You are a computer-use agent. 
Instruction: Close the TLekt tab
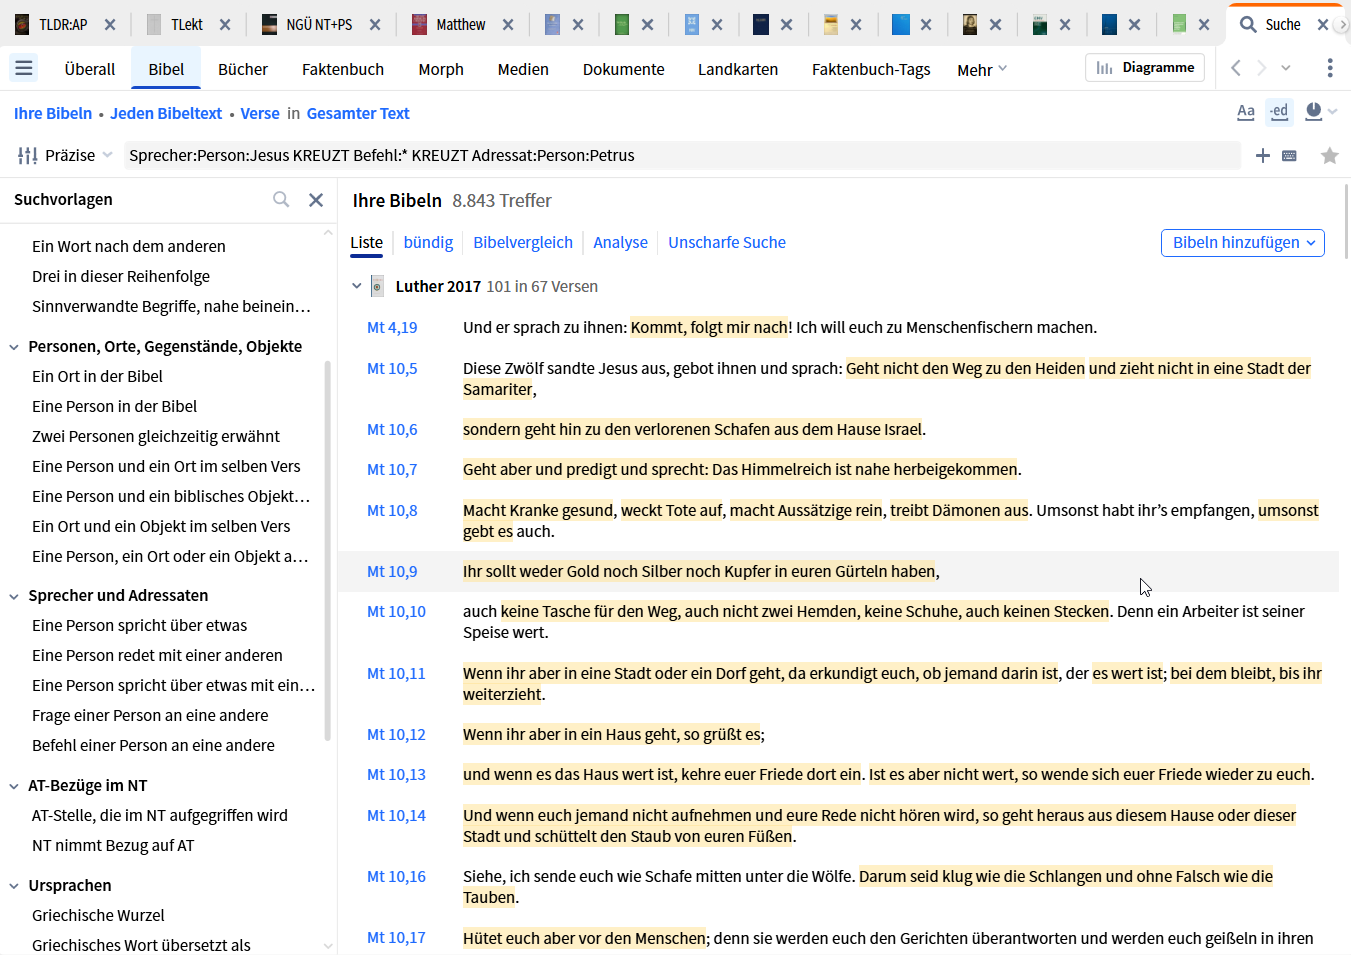225,25
